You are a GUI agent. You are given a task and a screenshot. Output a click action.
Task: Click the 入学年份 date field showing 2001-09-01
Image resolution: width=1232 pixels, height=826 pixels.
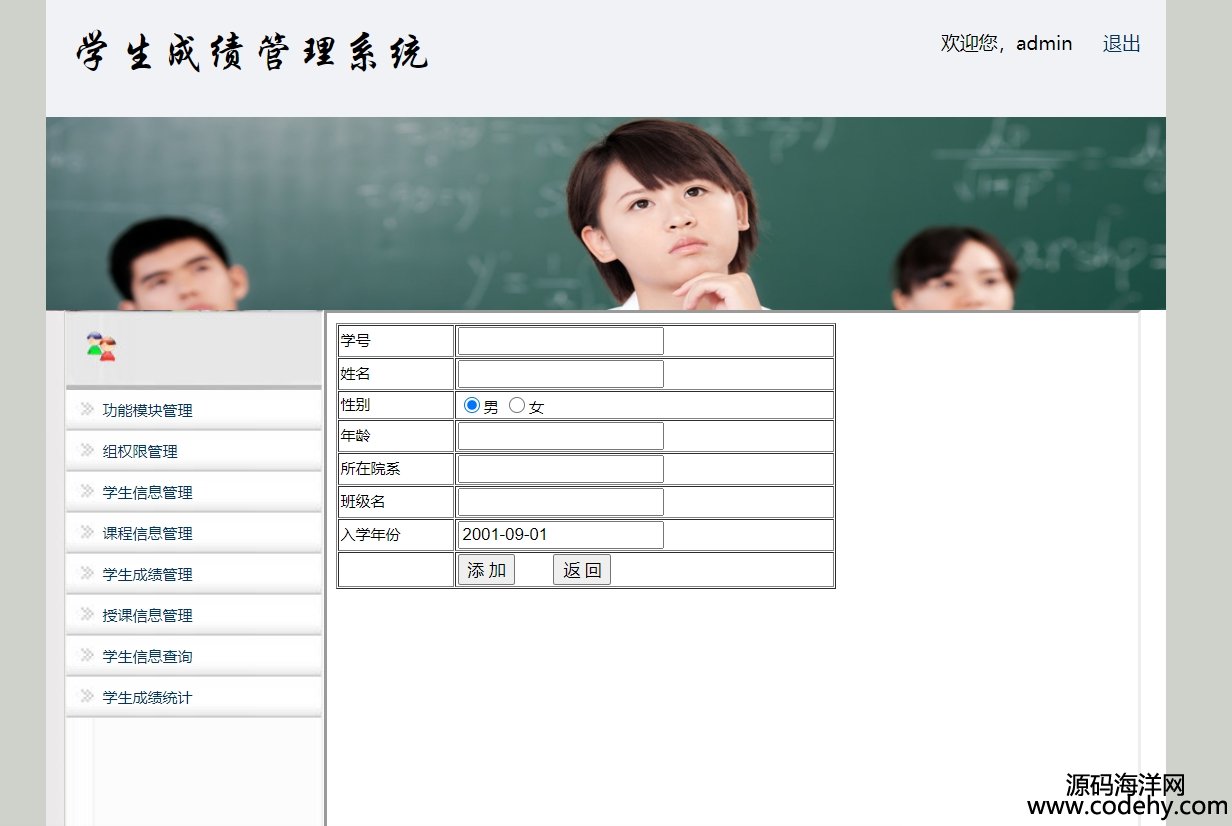tap(561, 535)
